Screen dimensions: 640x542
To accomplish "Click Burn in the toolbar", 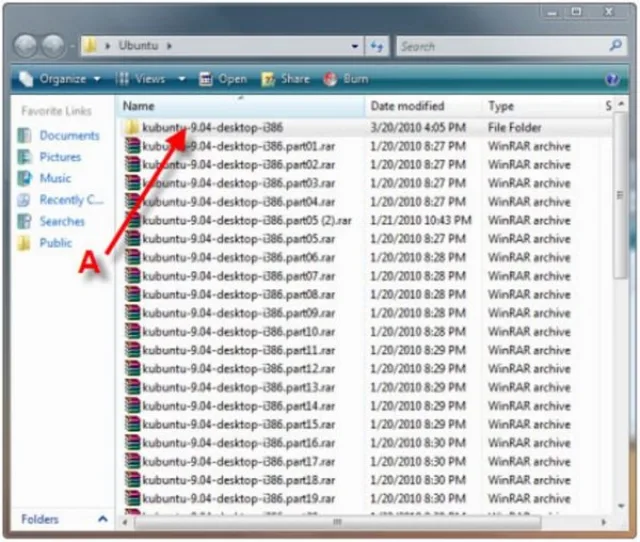I will point(346,79).
